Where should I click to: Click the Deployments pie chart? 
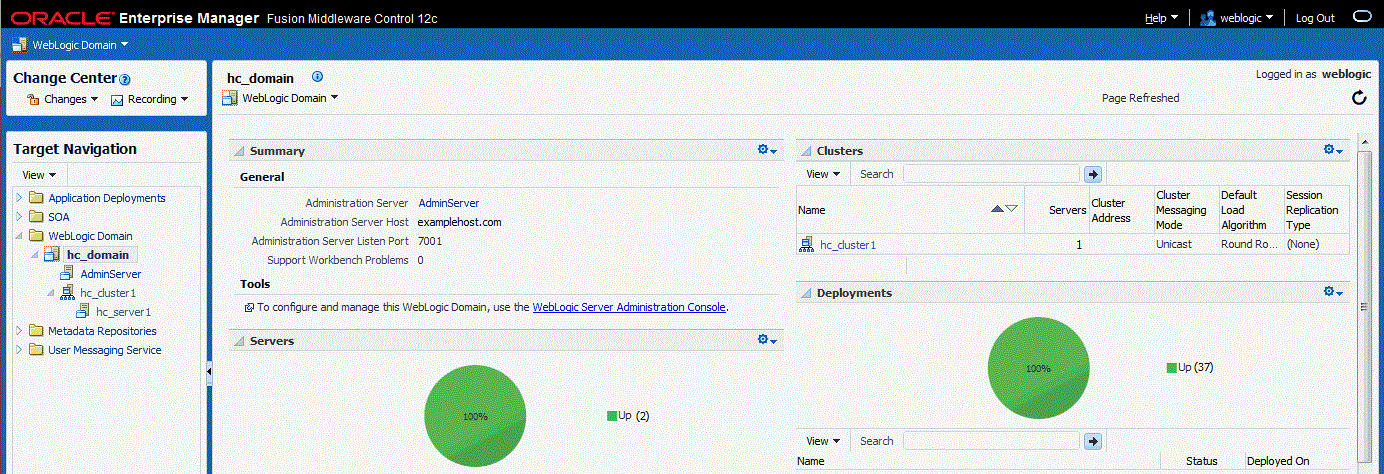click(x=1039, y=368)
